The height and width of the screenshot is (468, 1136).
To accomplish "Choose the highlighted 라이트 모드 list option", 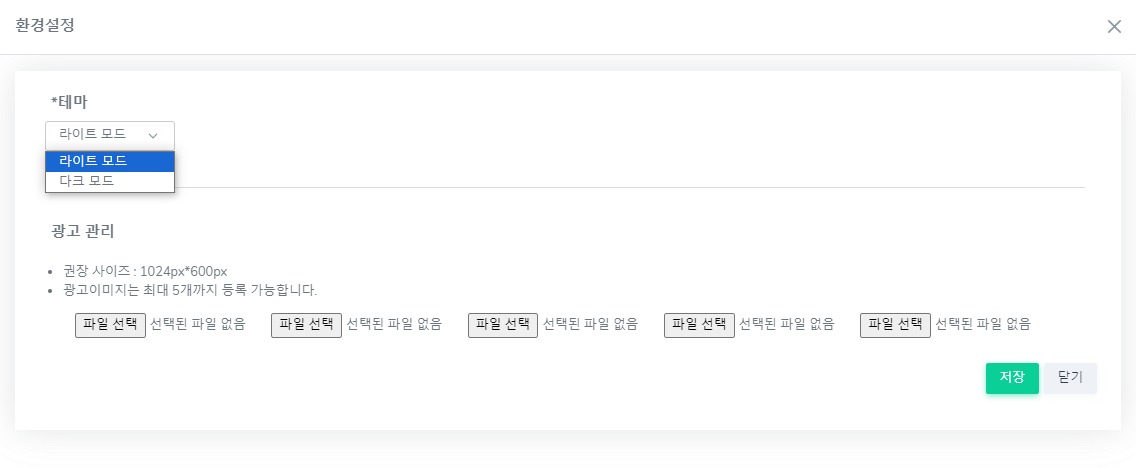I will pyautogui.click(x=110, y=162).
